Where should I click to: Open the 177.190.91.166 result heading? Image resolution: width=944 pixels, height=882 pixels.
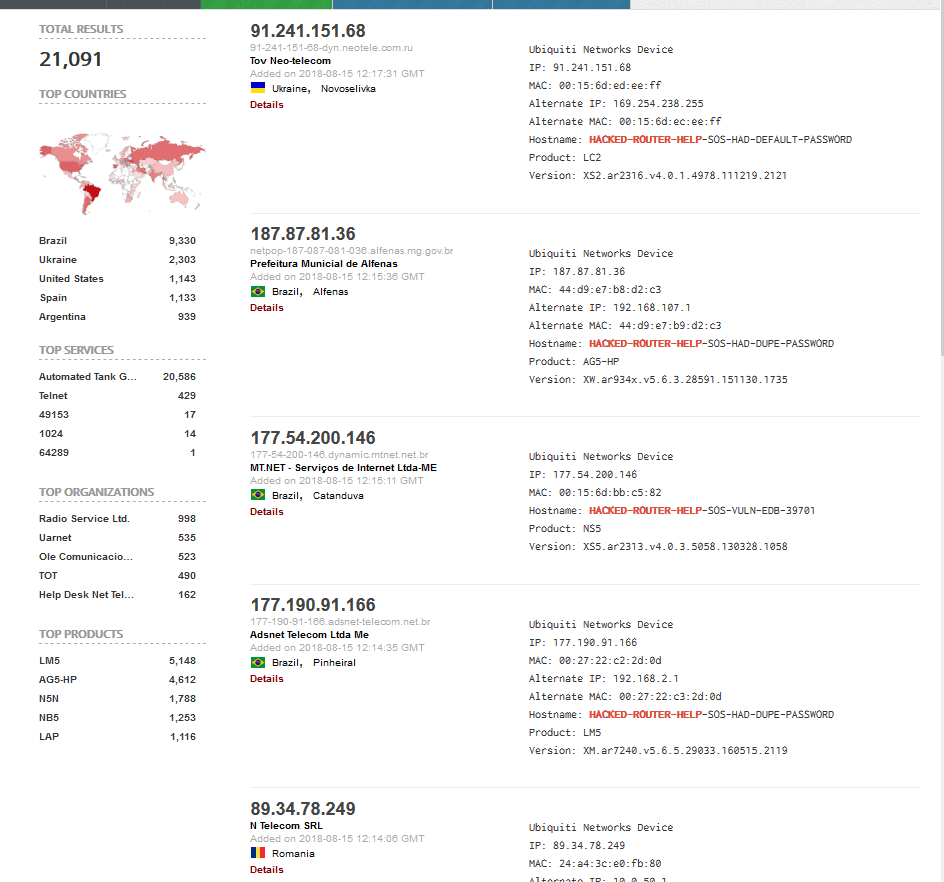tap(312, 604)
